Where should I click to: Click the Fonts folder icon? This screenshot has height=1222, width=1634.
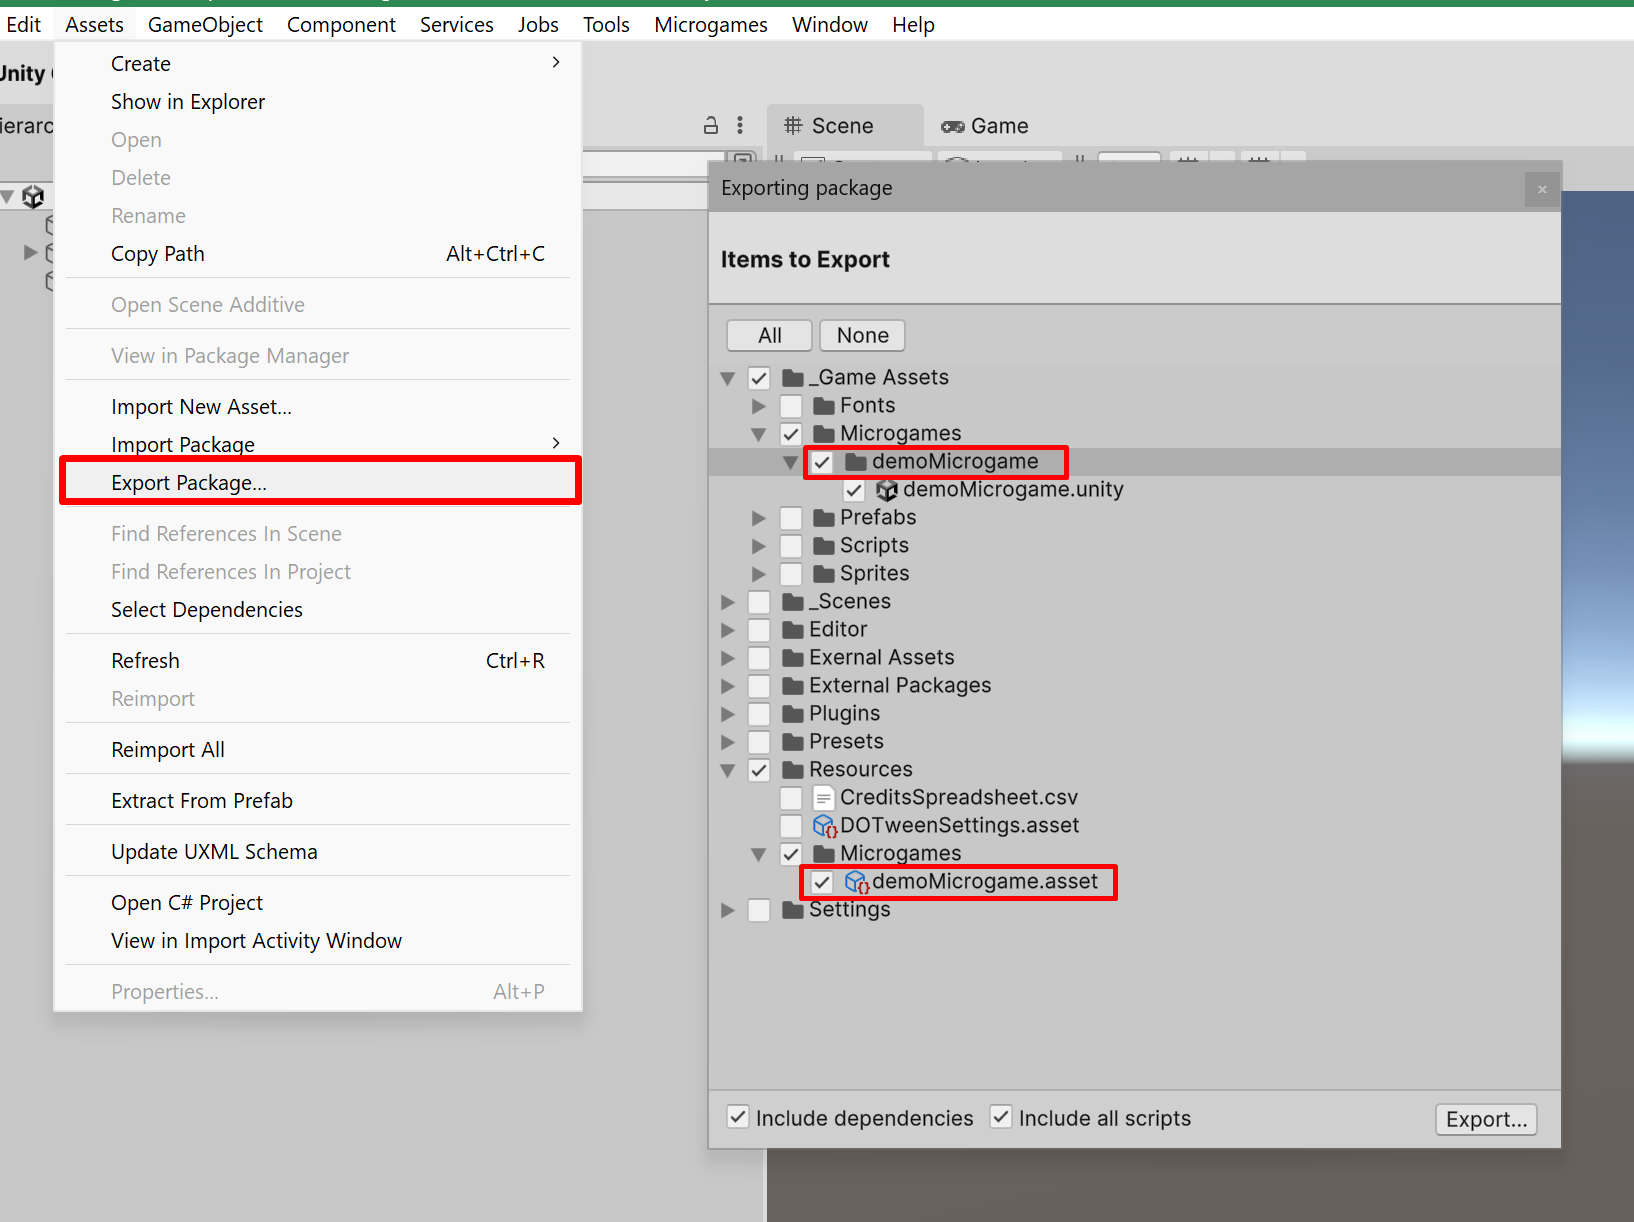click(x=824, y=406)
